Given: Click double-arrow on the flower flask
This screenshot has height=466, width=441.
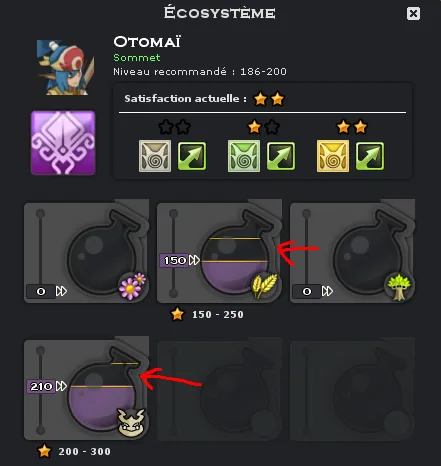Looking at the screenshot, I should (x=61, y=291).
